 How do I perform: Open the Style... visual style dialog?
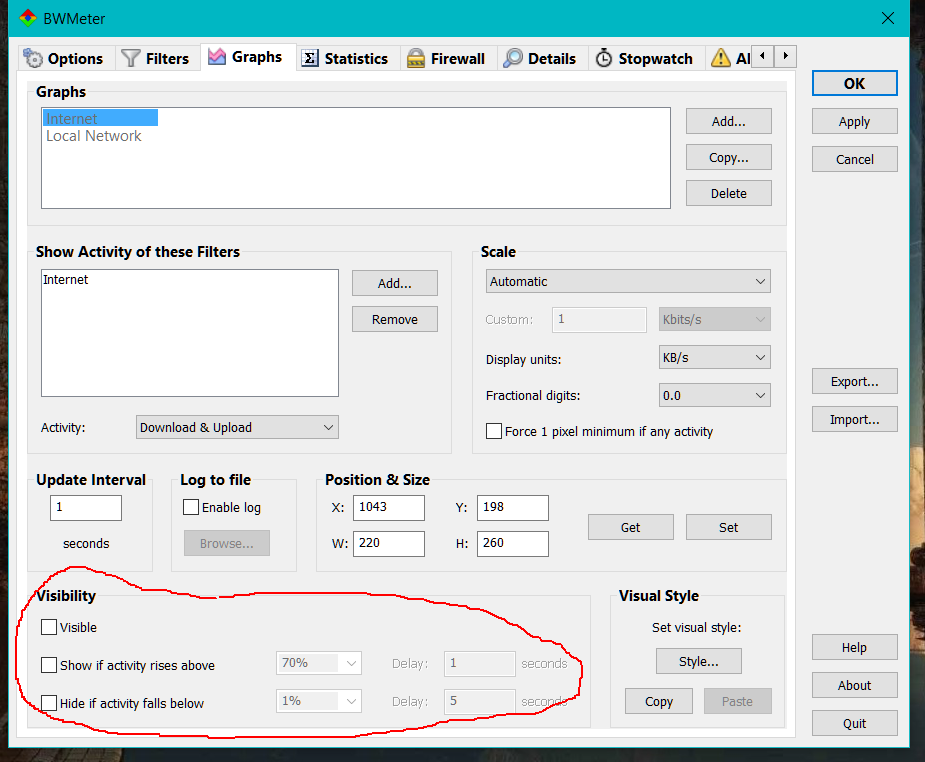point(698,661)
